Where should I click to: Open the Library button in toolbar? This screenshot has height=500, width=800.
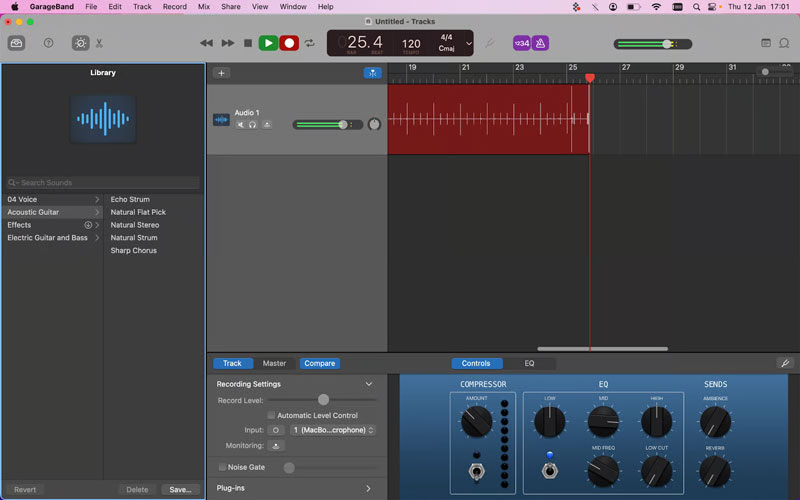coord(16,43)
